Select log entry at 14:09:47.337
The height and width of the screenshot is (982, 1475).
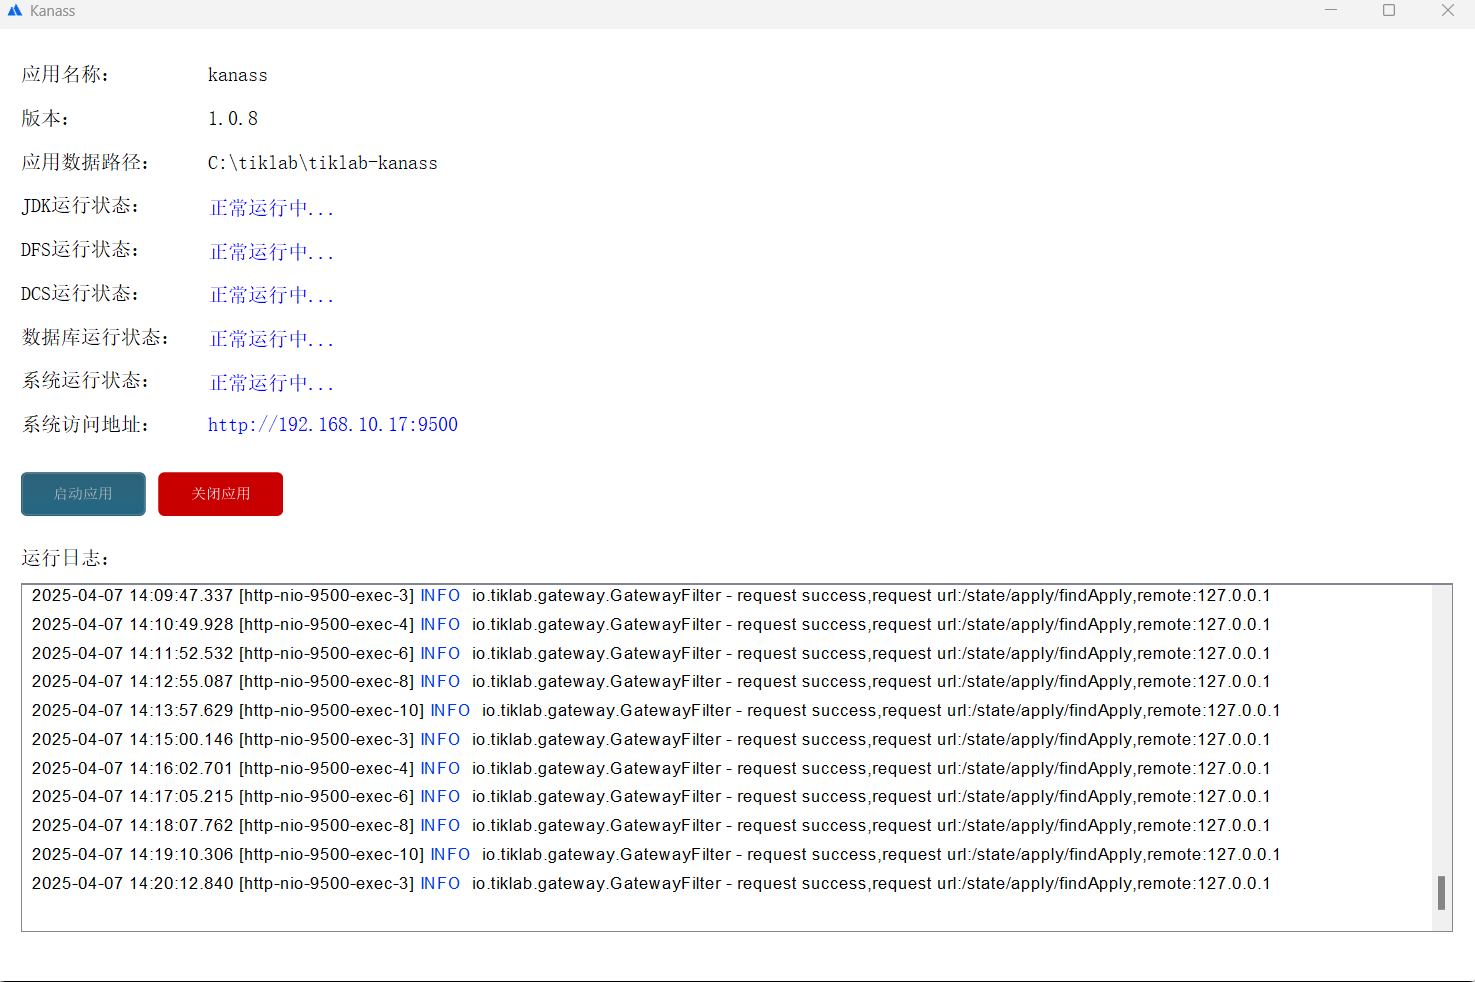click(651, 596)
